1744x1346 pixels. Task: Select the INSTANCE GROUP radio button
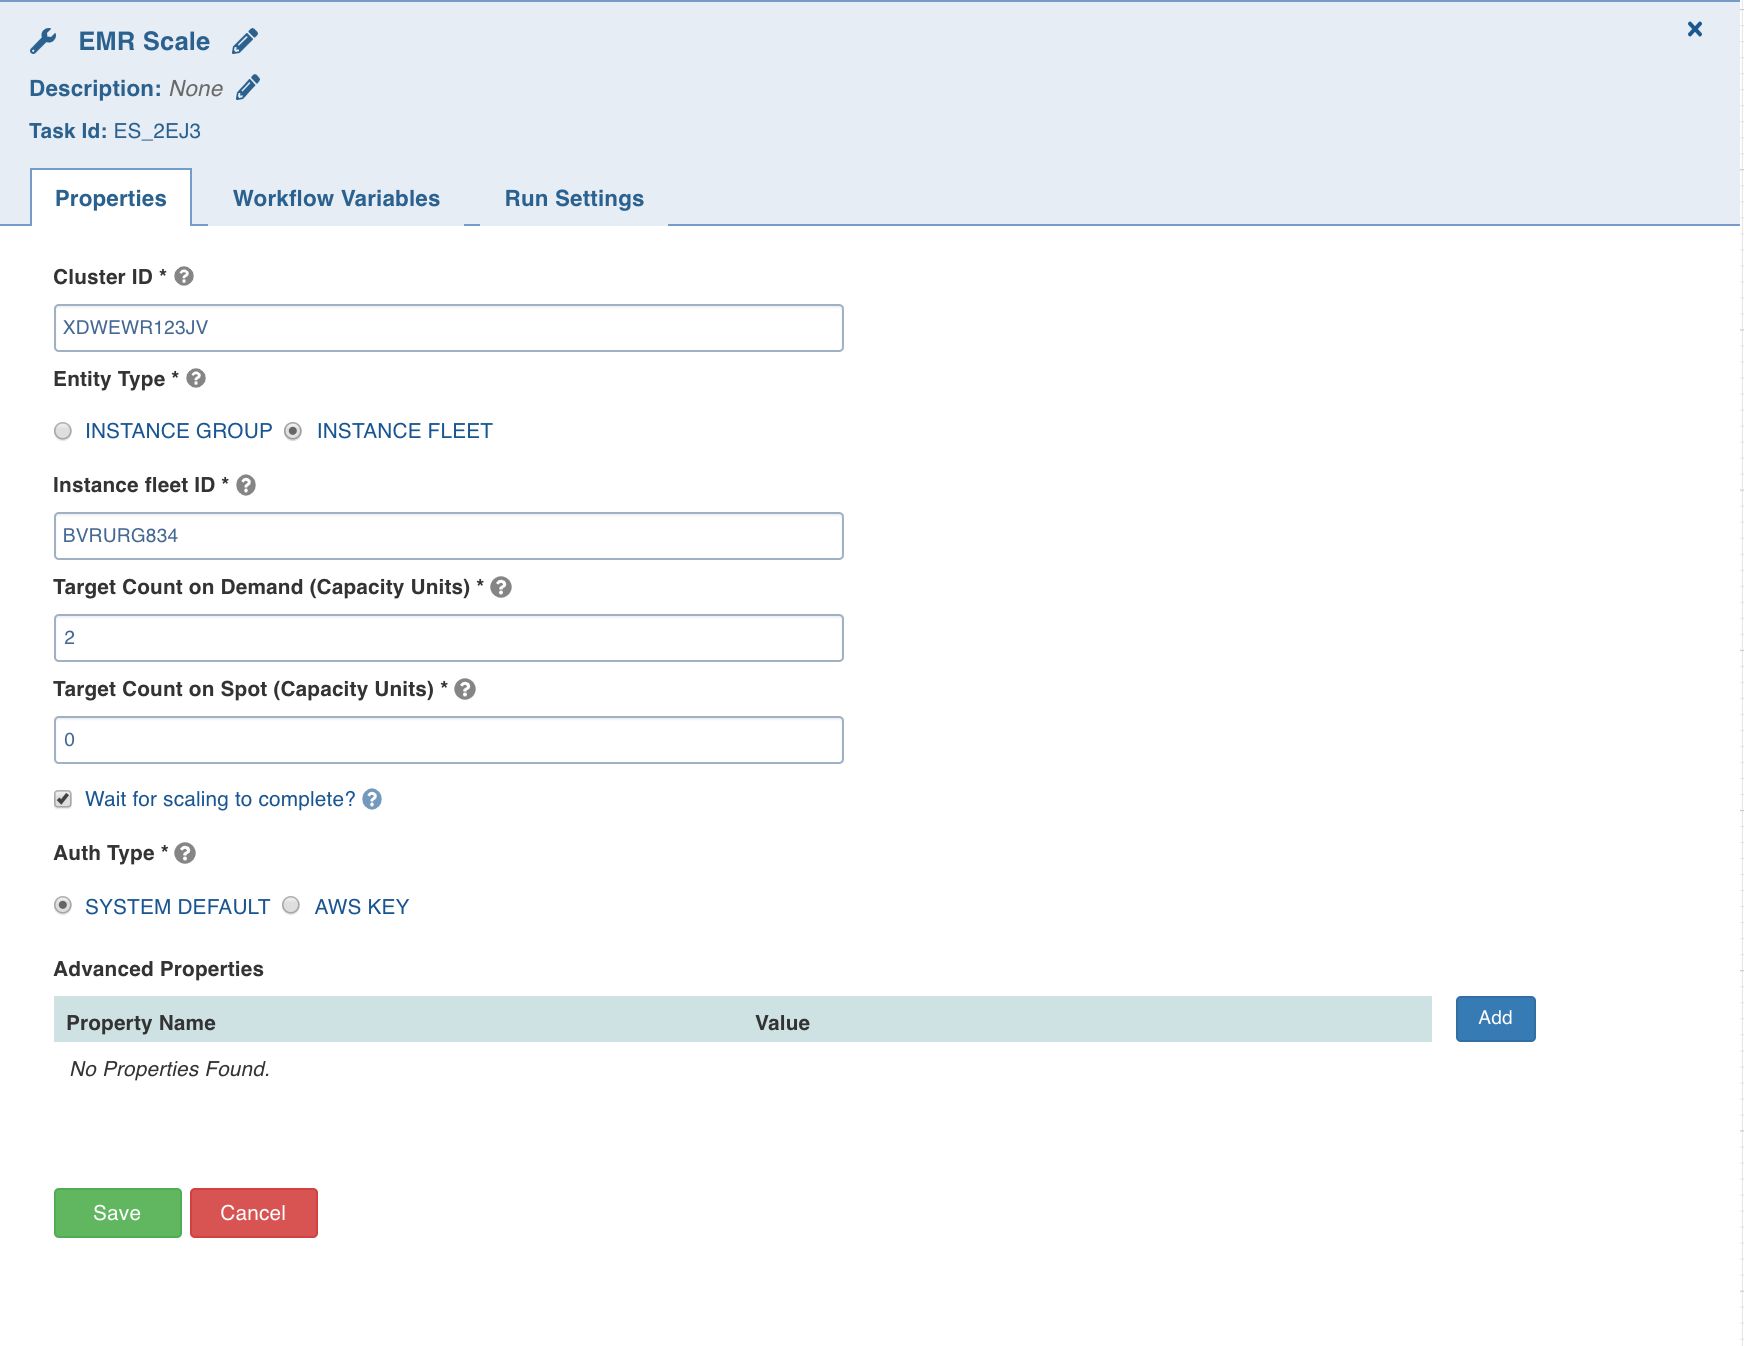point(63,431)
